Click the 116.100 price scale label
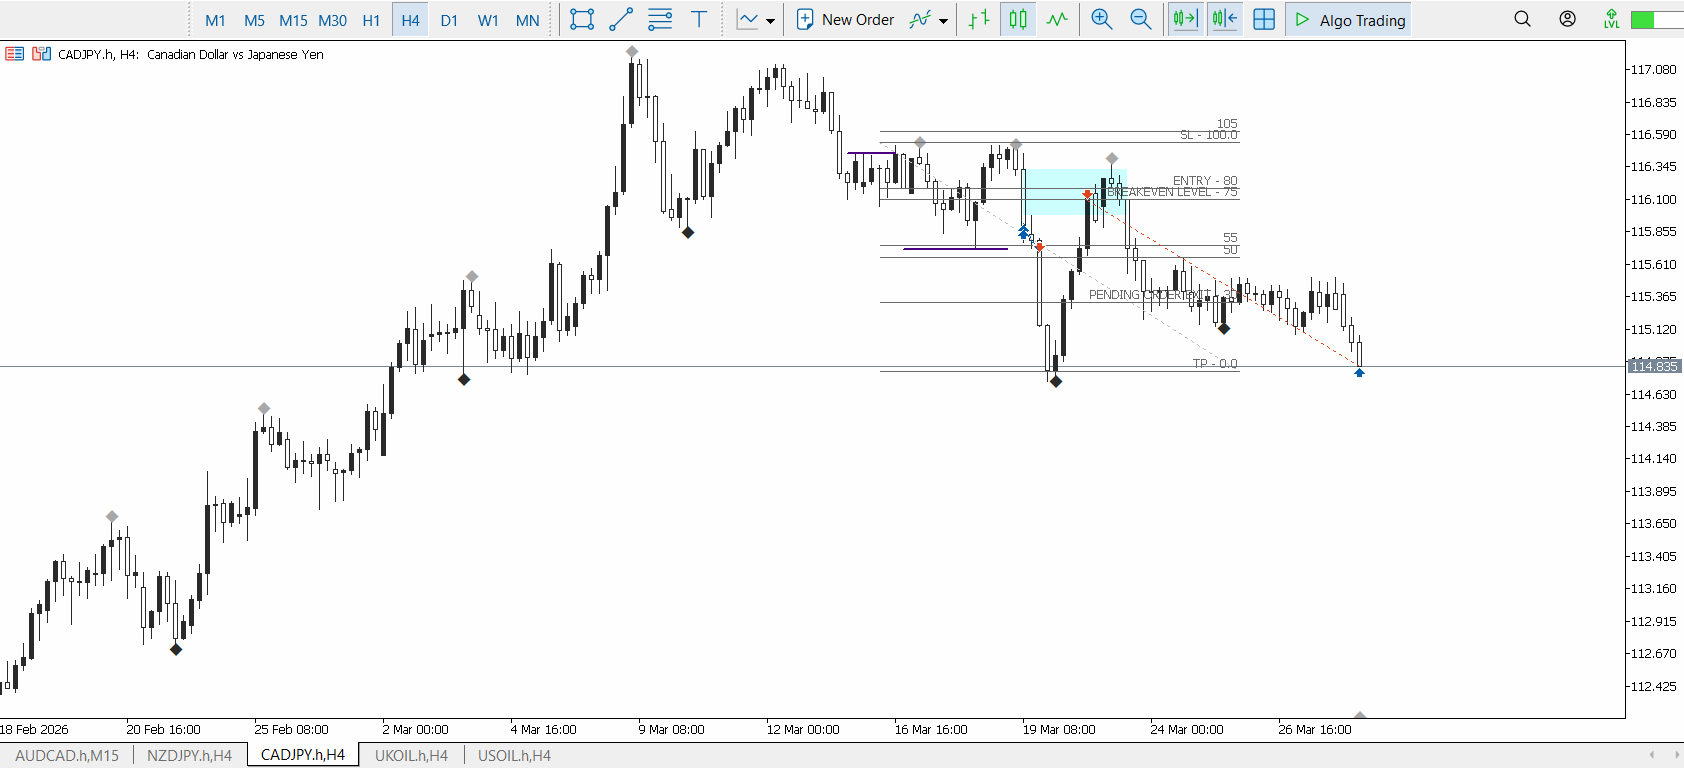 (1654, 199)
